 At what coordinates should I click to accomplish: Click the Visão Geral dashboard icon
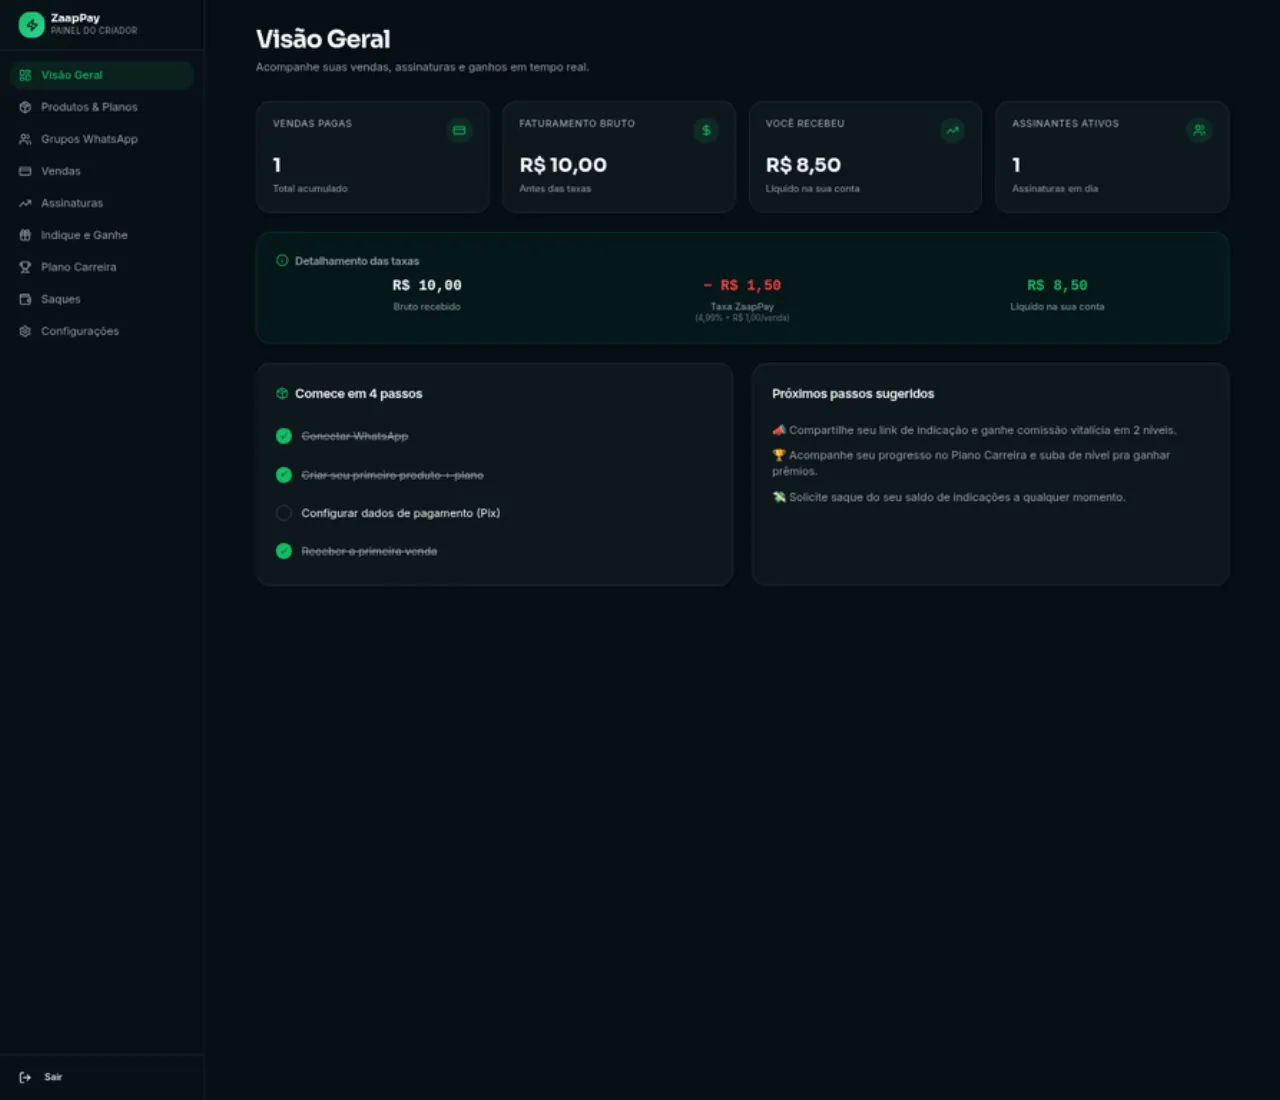pyautogui.click(x=25, y=75)
